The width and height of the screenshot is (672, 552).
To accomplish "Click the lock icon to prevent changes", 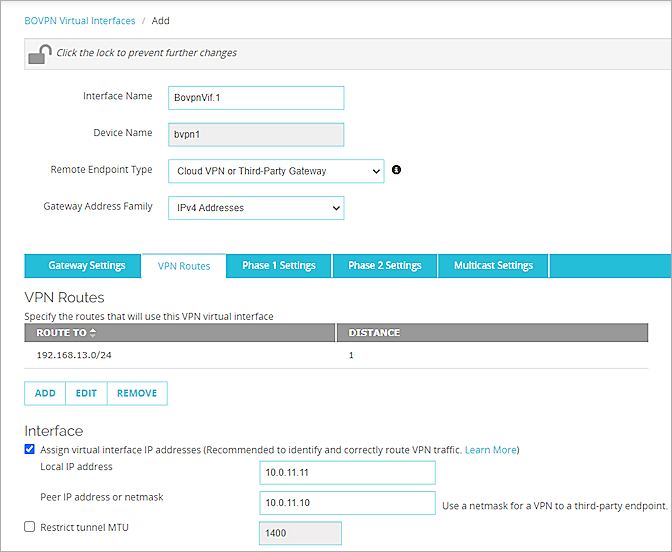I will [x=39, y=54].
